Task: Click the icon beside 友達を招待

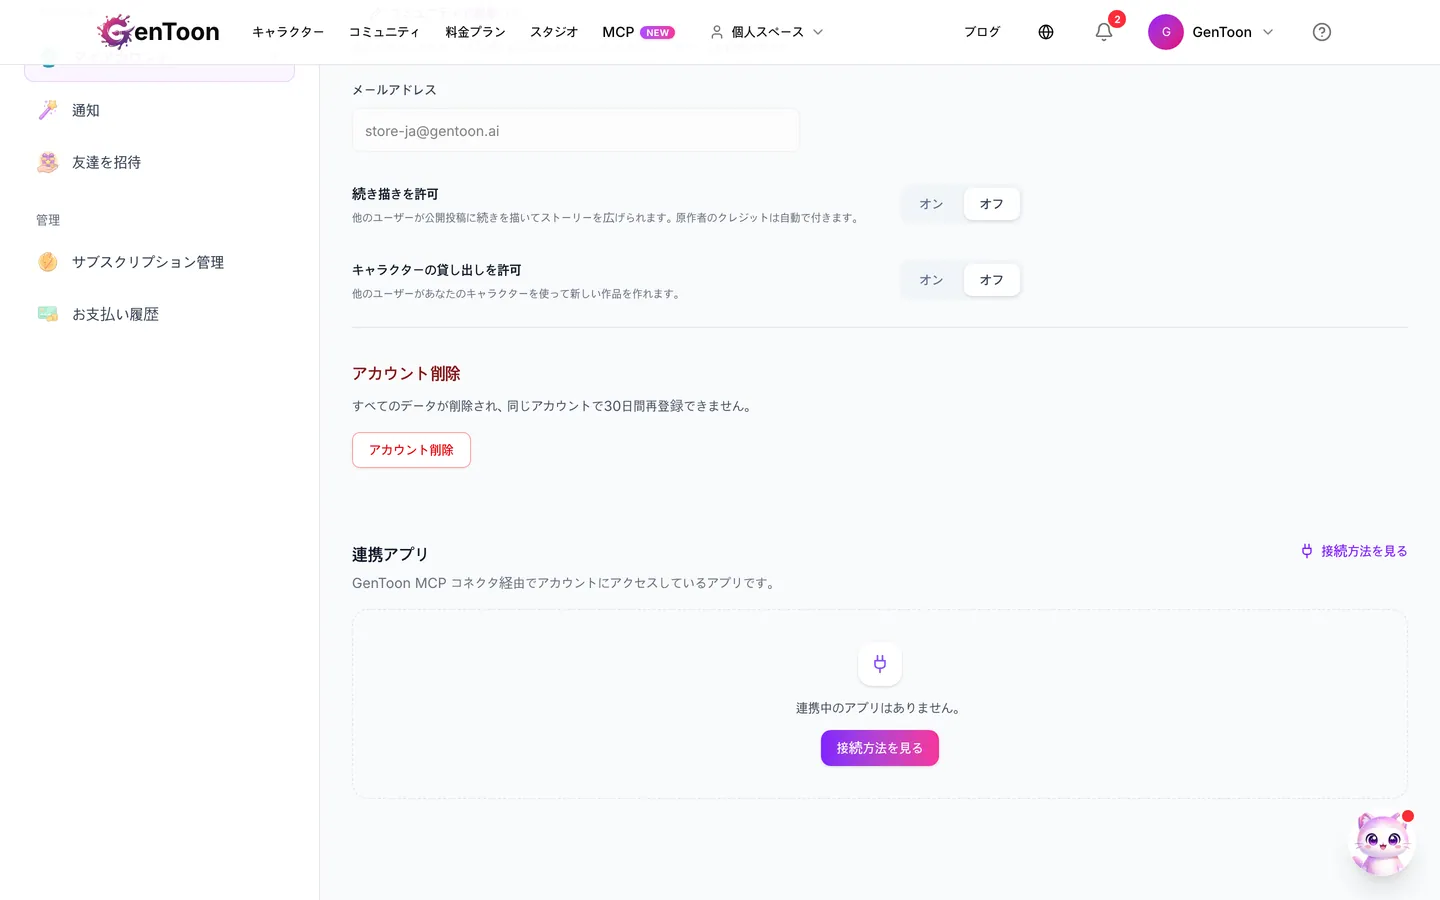Action: click(48, 162)
